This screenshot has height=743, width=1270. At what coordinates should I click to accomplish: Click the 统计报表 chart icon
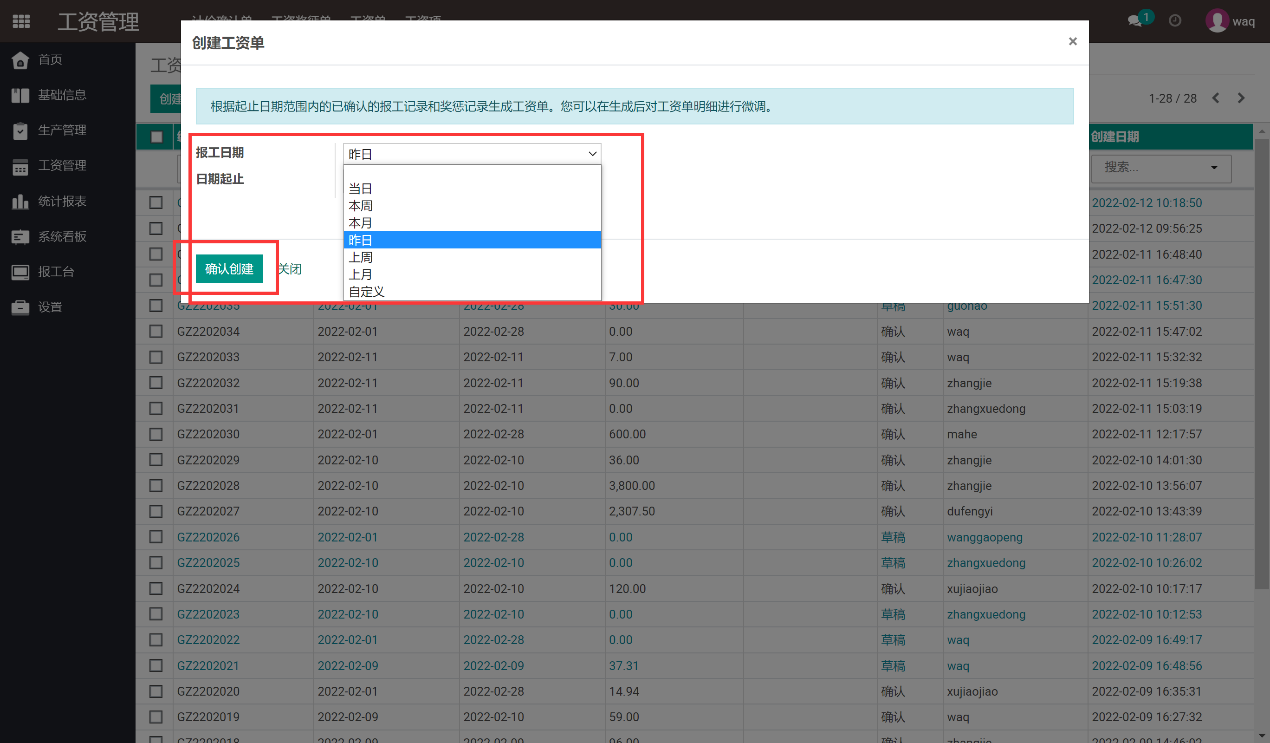(20, 202)
